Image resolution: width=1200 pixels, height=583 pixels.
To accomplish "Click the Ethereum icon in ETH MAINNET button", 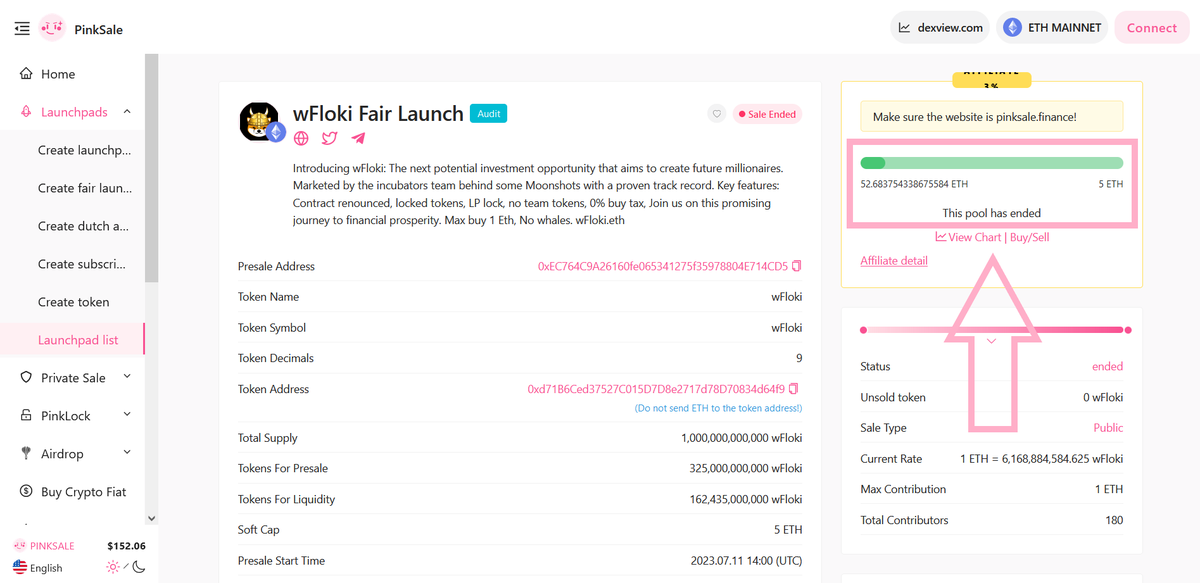I will tap(1013, 28).
